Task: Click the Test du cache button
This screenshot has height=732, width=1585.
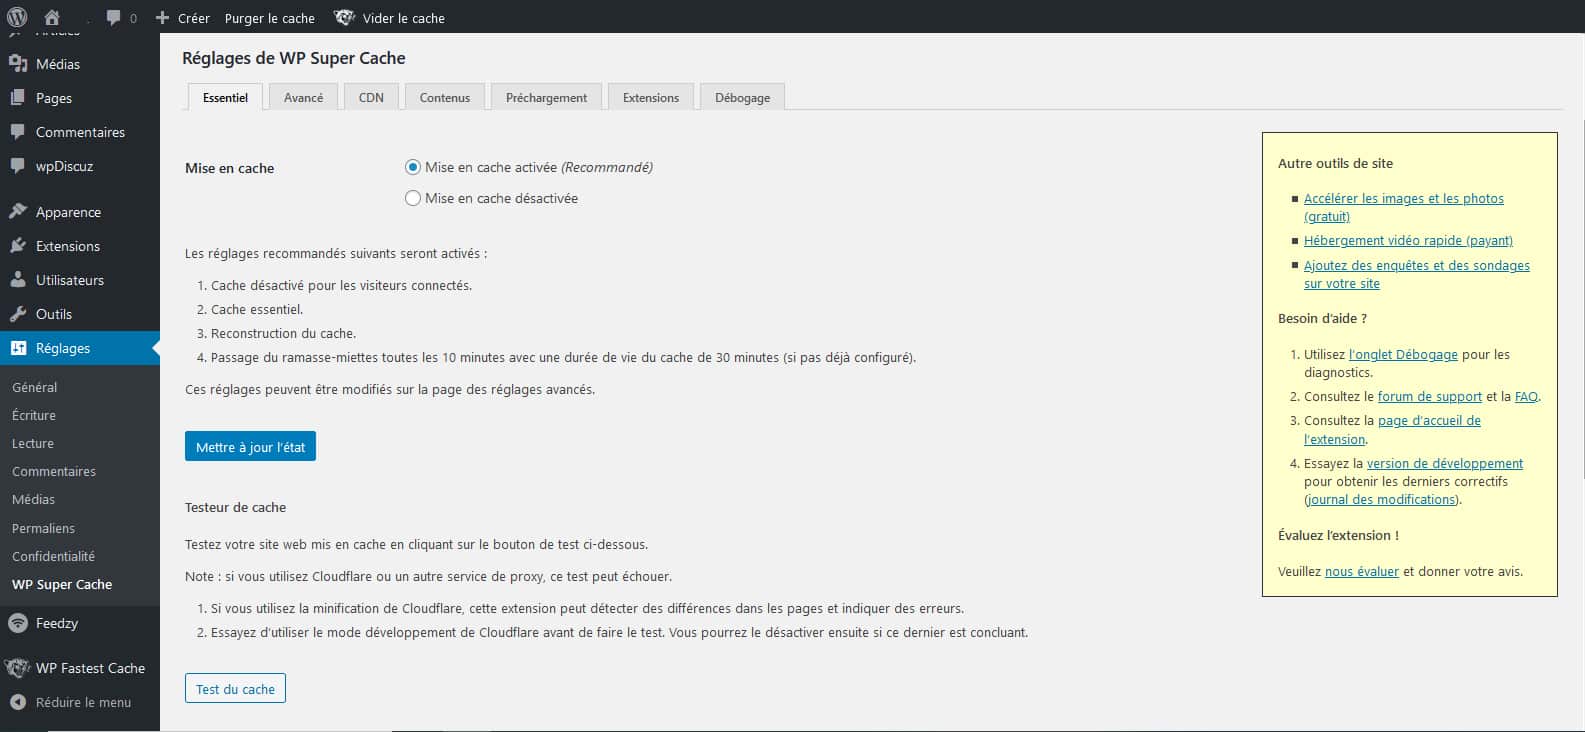Action: pyautogui.click(x=235, y=689)
